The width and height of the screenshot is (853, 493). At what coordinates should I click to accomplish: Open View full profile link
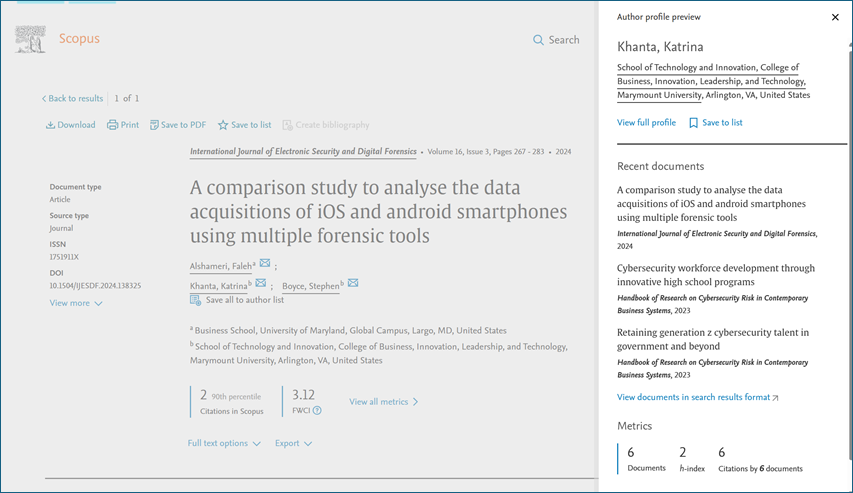[646, 123]
